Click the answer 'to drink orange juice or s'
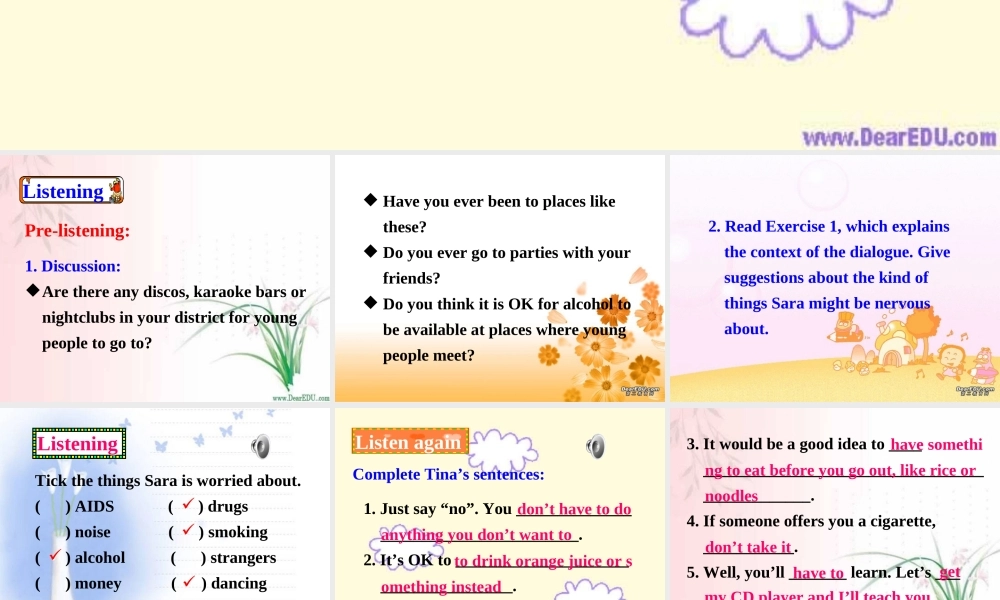The width and height of the screenshot is (1000, 600). pyautogui.click(x=543, y=561)
